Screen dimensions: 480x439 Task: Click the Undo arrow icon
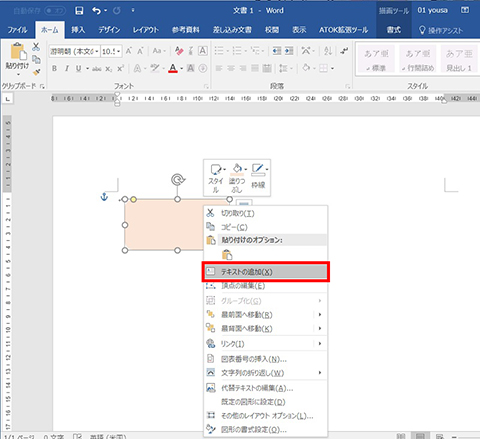pos(97,11)
